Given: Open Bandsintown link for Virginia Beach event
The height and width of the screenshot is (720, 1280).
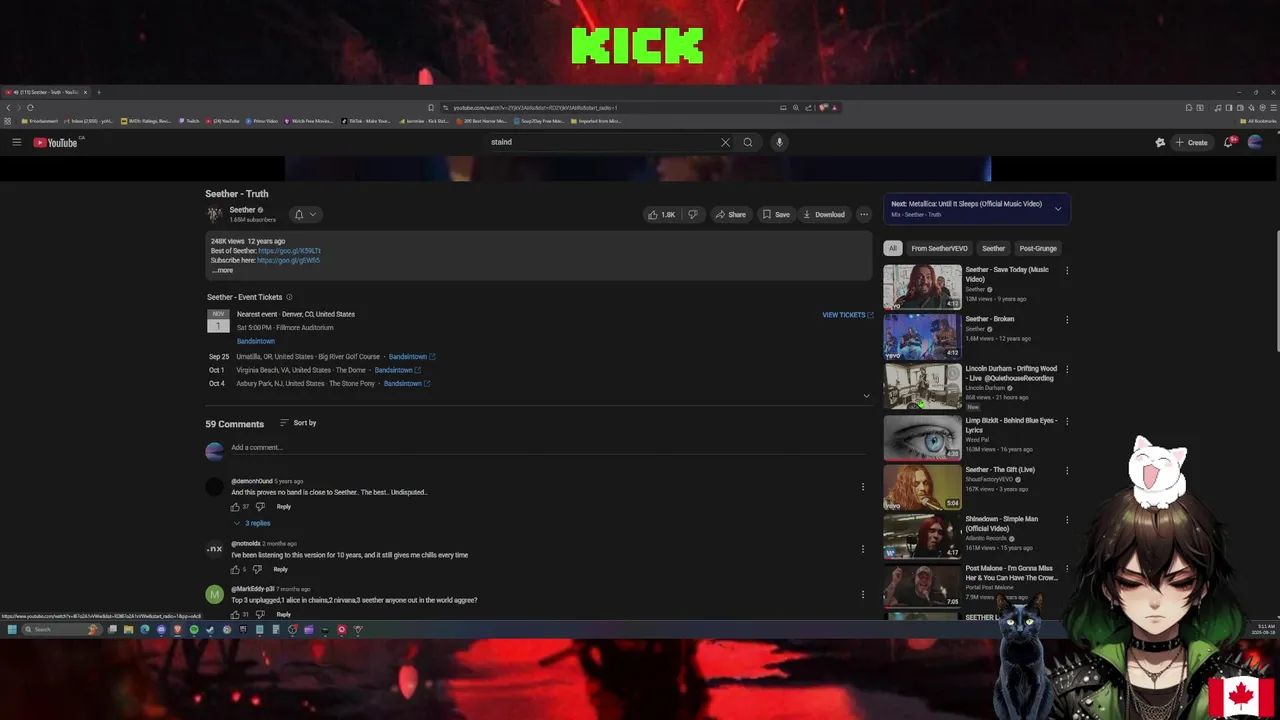Looking at the screenshot, I should click(397, 370).
